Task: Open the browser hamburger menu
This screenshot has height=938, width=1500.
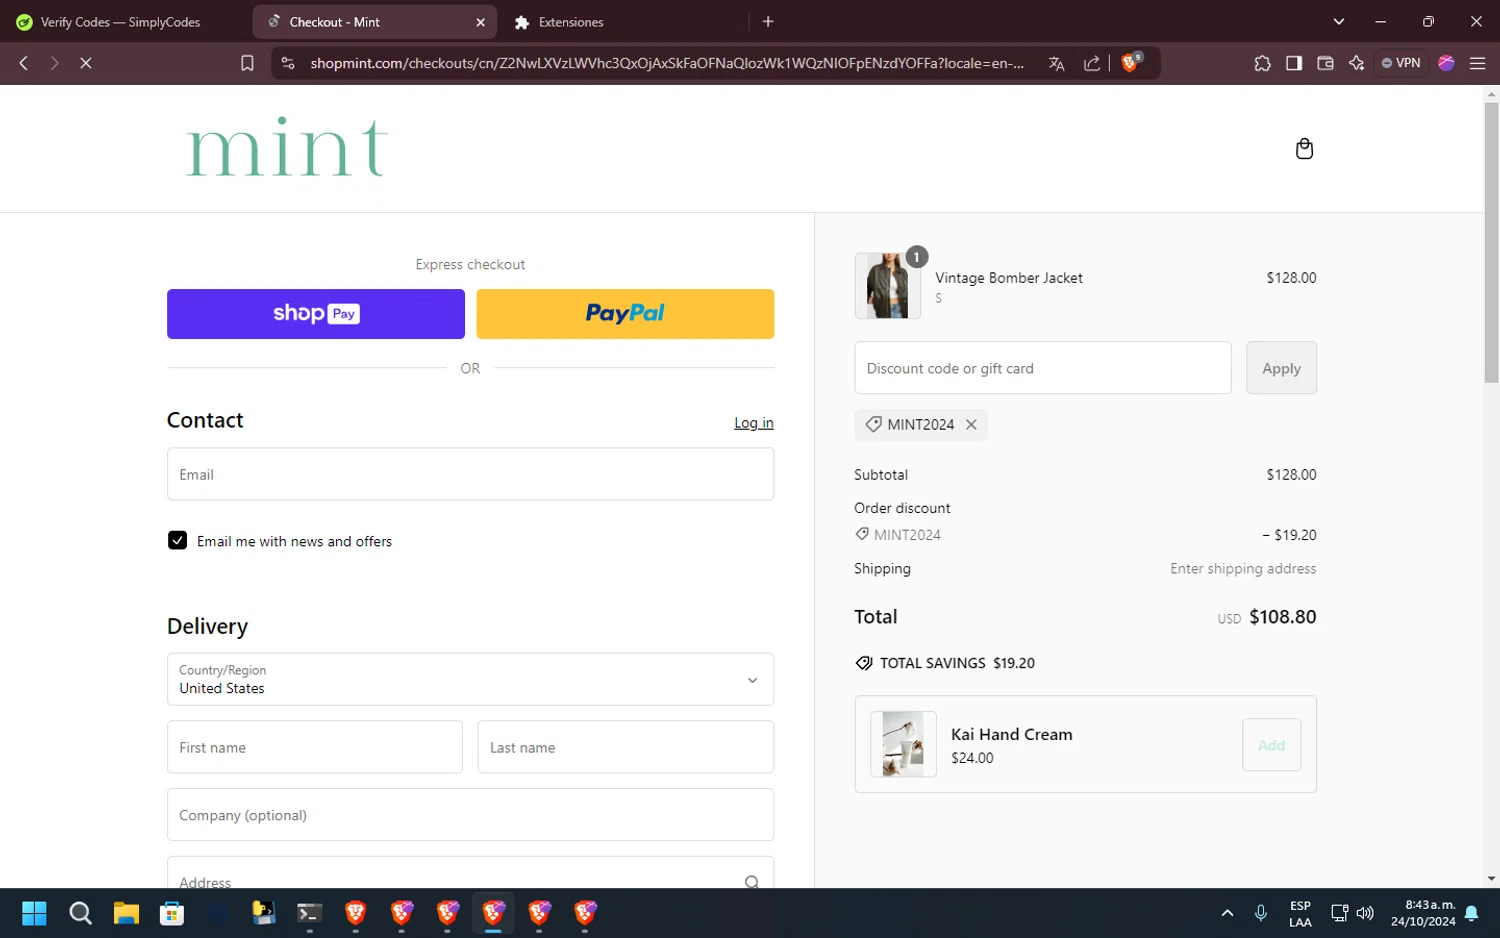Action: tap(1477, 63)
